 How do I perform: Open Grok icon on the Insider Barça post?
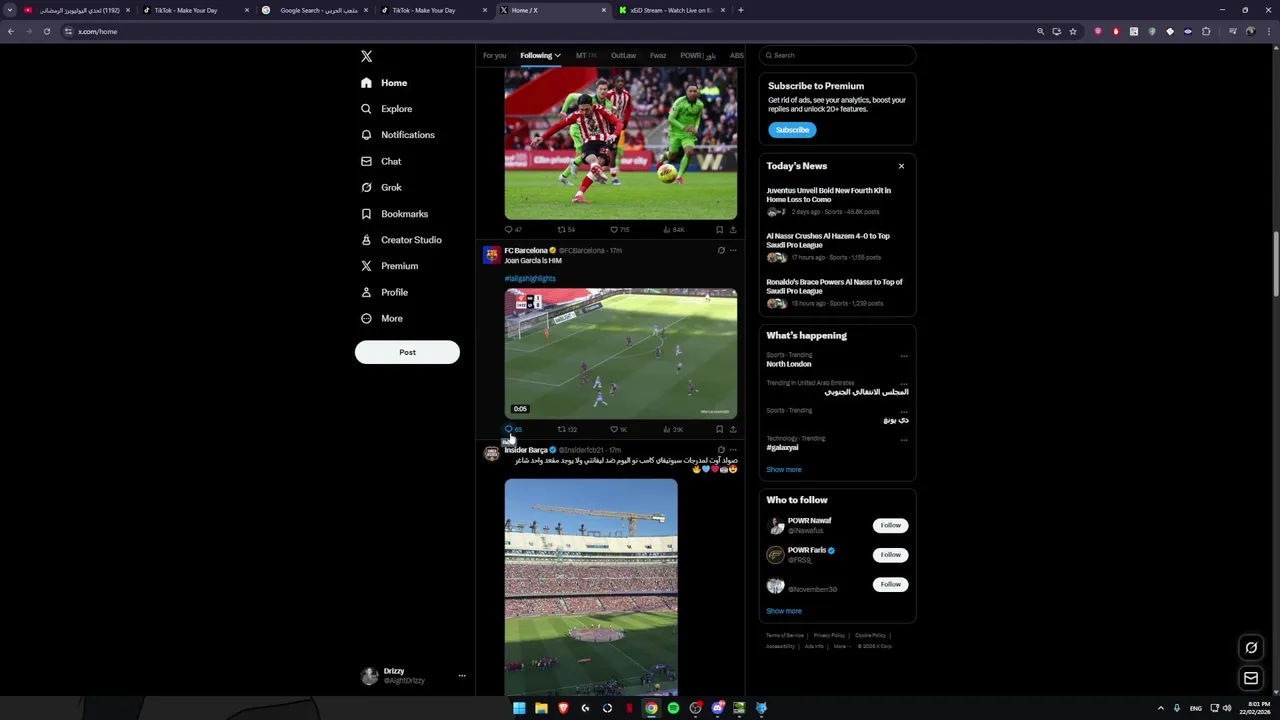coord(721,450)
